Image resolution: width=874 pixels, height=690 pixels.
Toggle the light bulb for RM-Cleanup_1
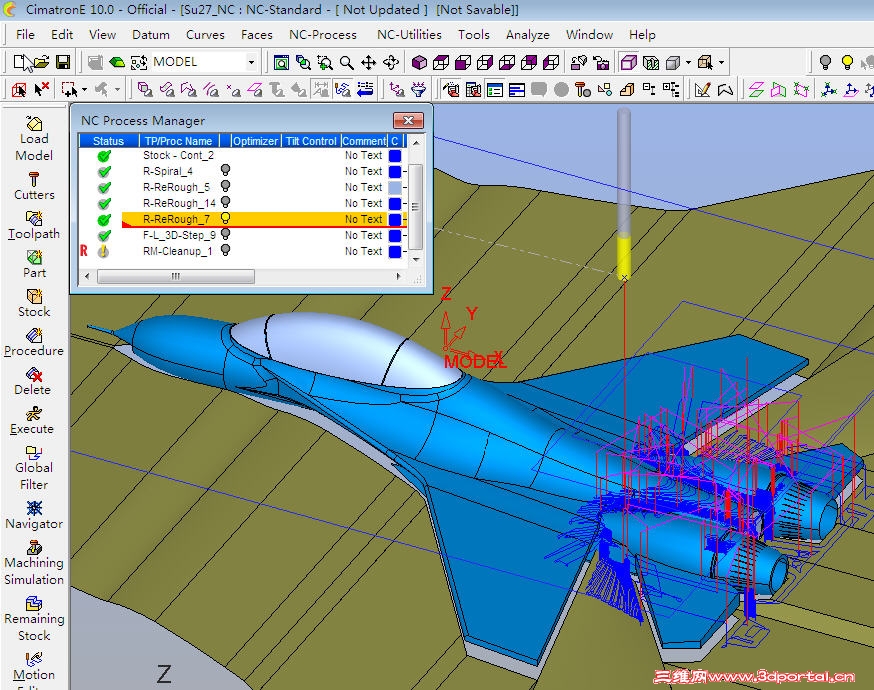click(x=225, y=250)
